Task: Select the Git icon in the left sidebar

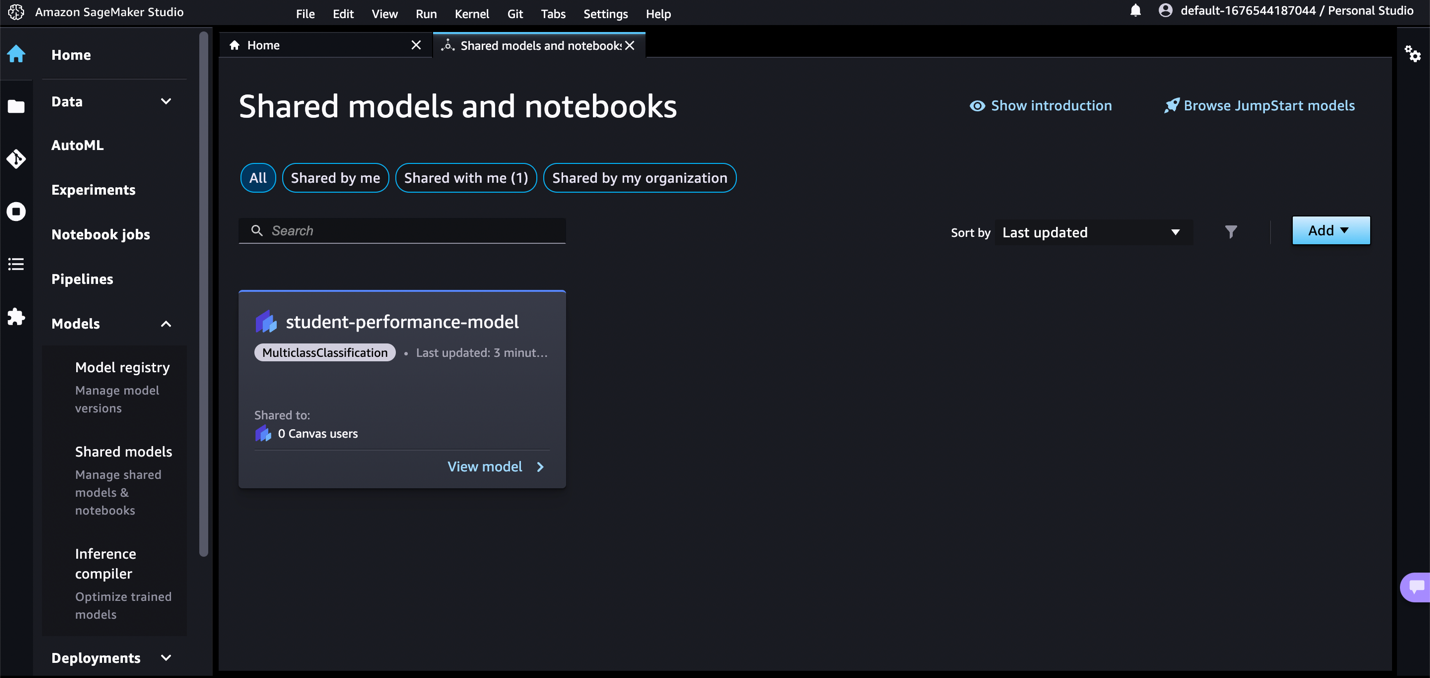Action: pyautogui.click(x=16, y=159)
